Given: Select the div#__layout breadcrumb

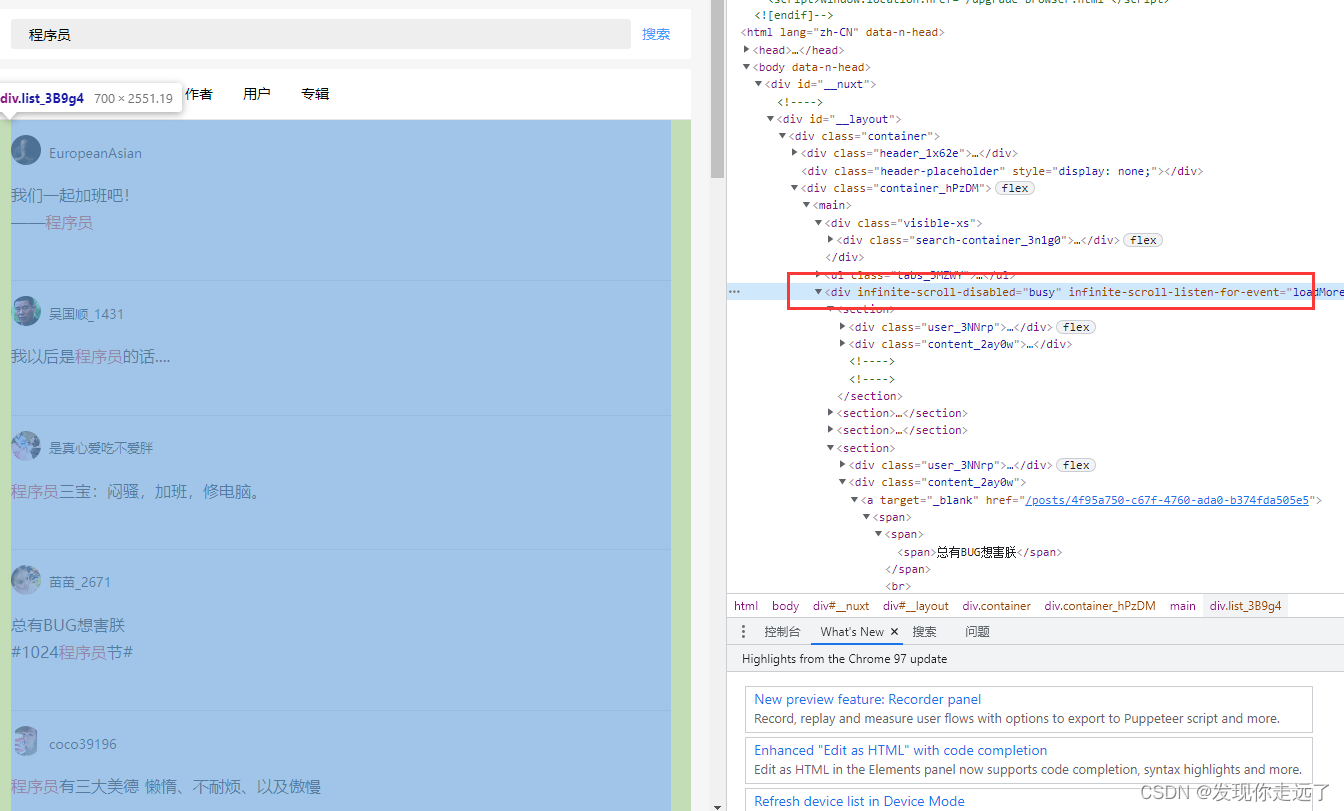Looking at the screenshot, I should pyautogui.click(x=916, y=606).
